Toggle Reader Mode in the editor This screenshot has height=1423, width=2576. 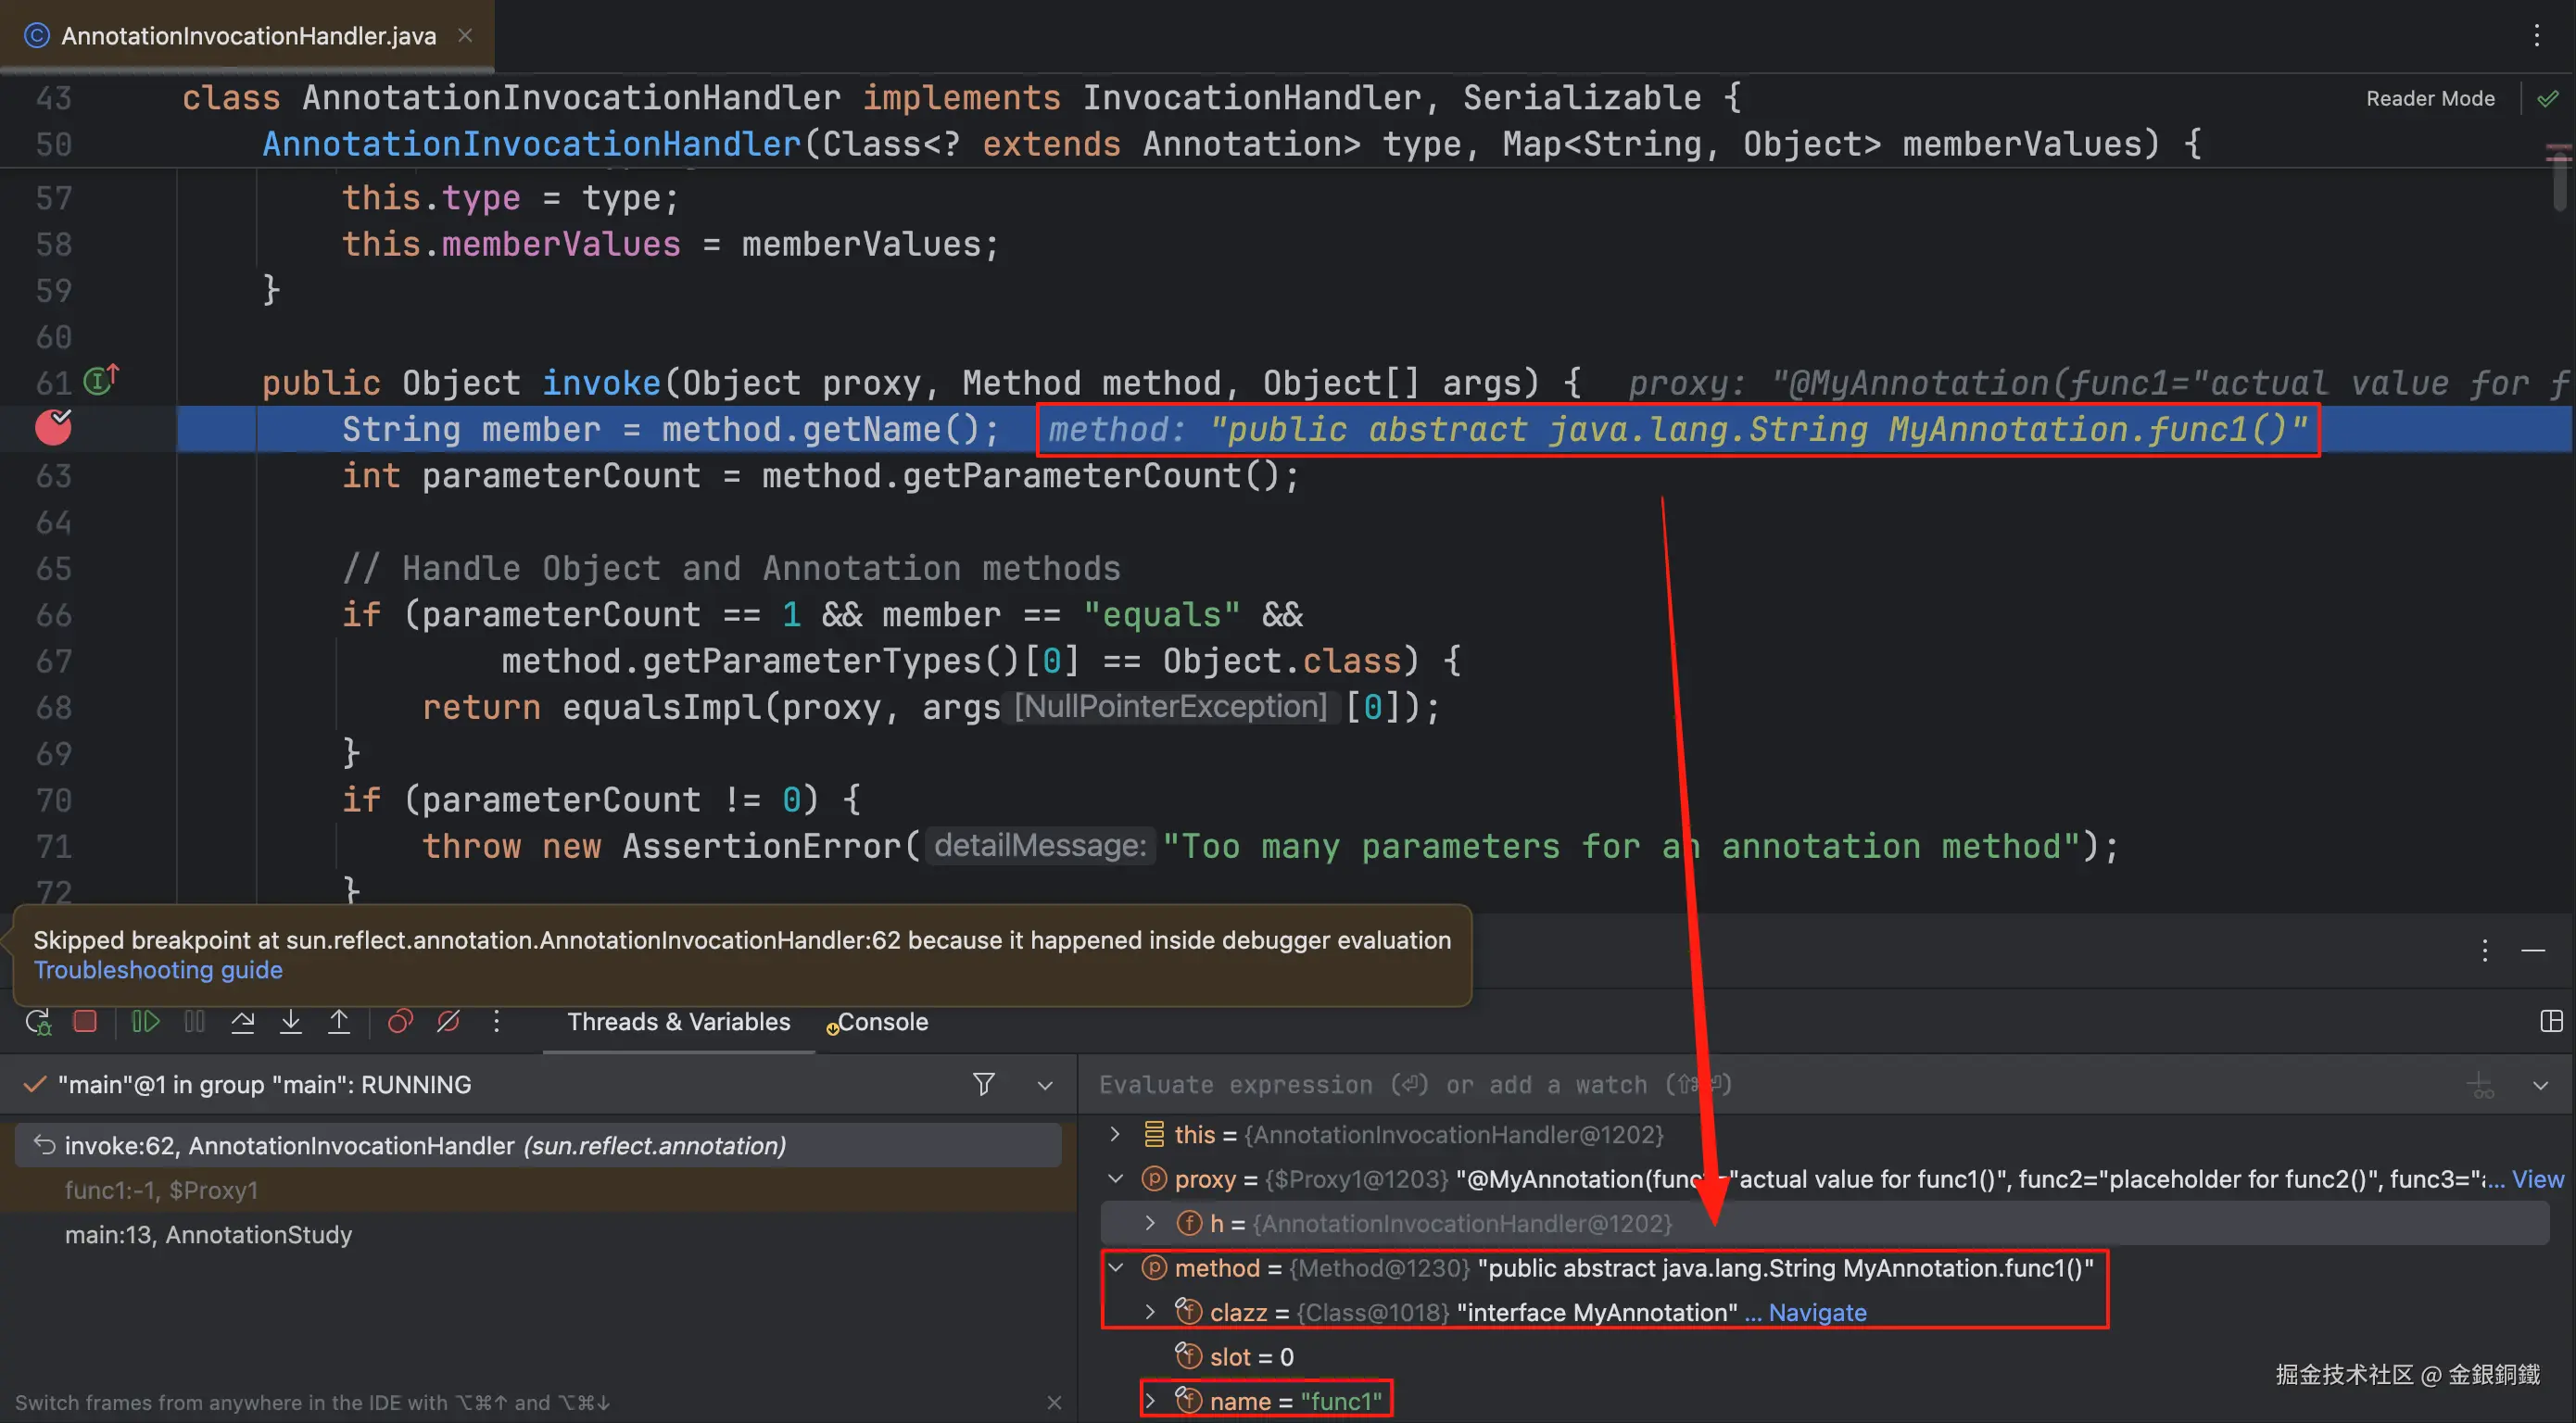pyautogui.click(x=2430, y=98)
